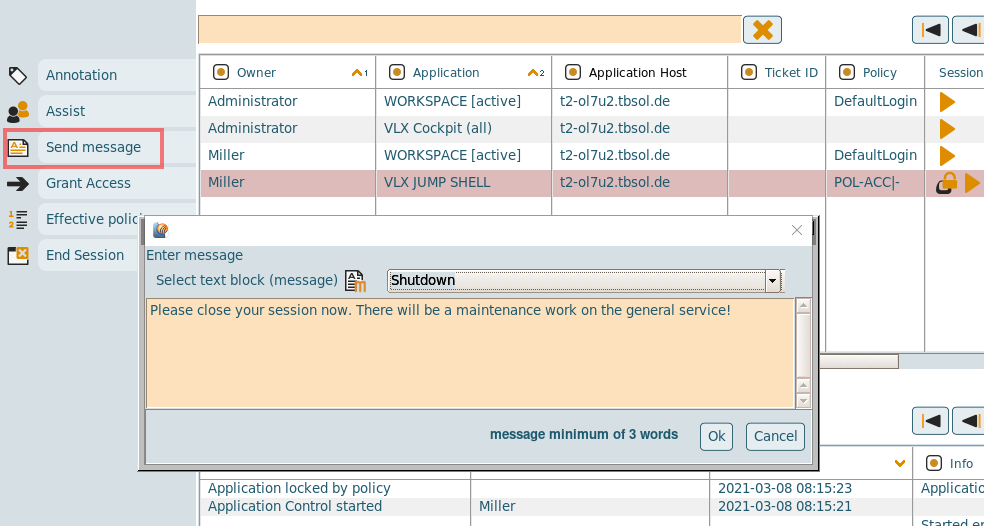Toggle the Policy column filter button

[x=846, y=72]
